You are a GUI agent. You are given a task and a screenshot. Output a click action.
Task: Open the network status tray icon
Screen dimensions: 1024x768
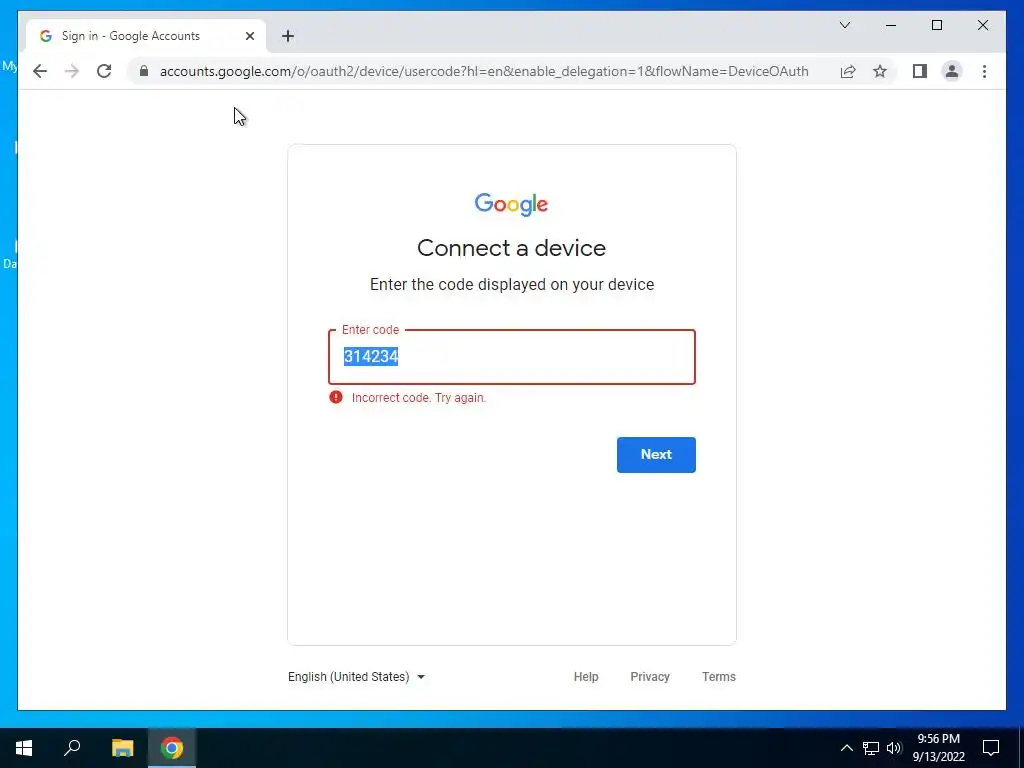point(871,748)
